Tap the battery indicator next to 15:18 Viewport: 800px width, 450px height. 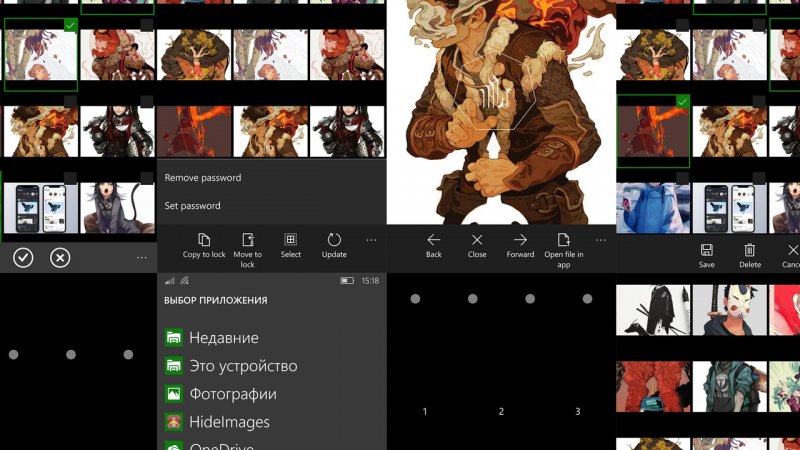[347, 281]
